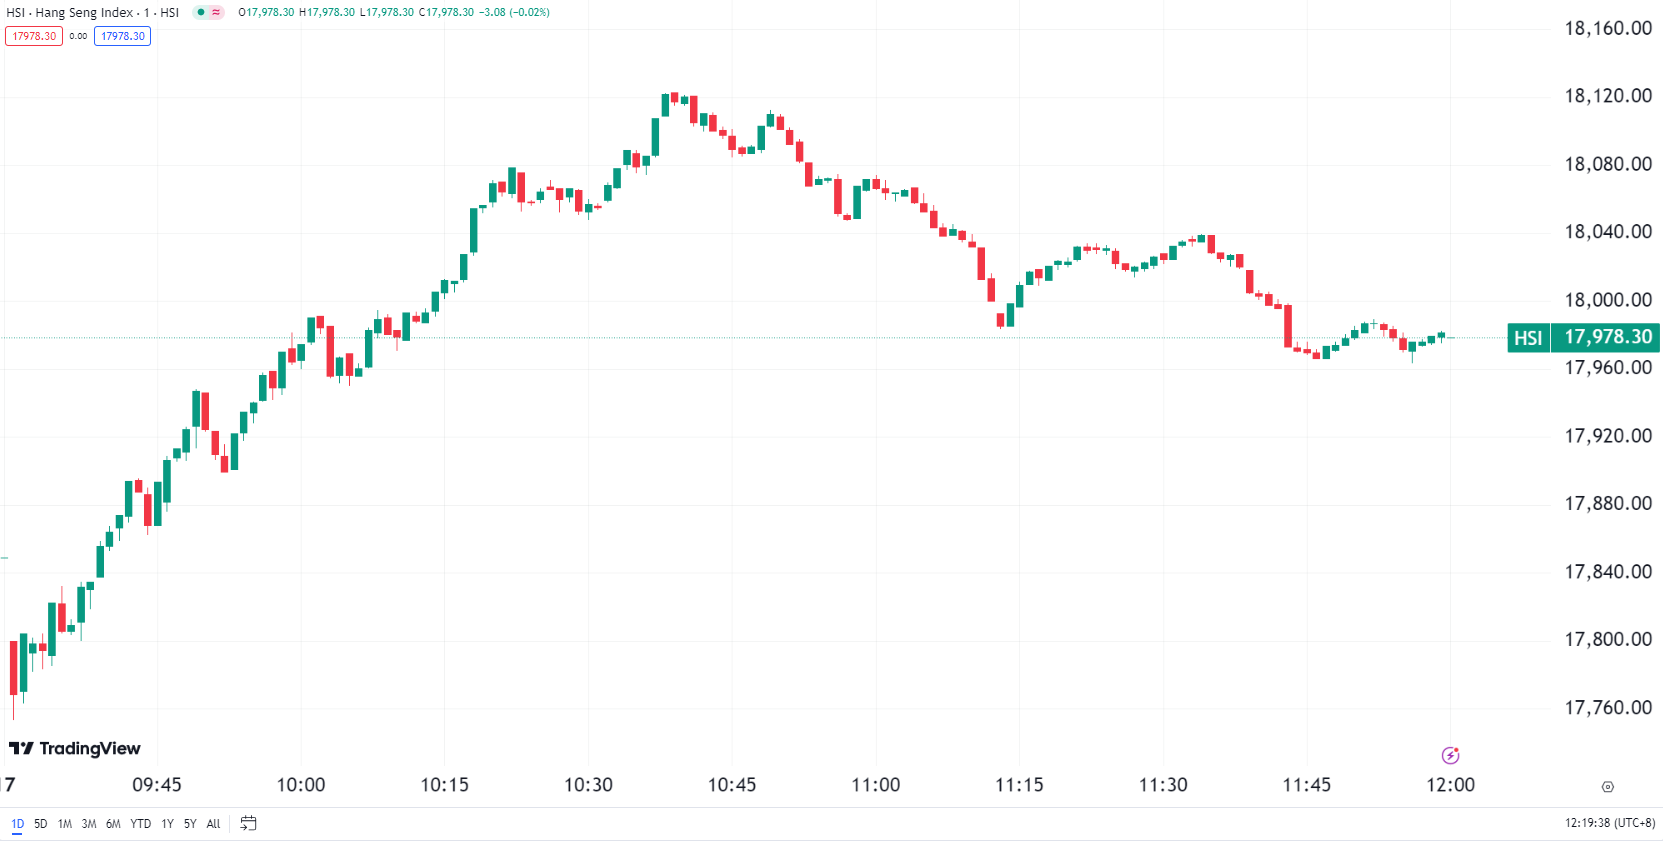Image resolution: width=1663 pixels, height=841 pixels.
Task: Click the blue buy price 17978.30 button
Action: (x=122, y=36)
